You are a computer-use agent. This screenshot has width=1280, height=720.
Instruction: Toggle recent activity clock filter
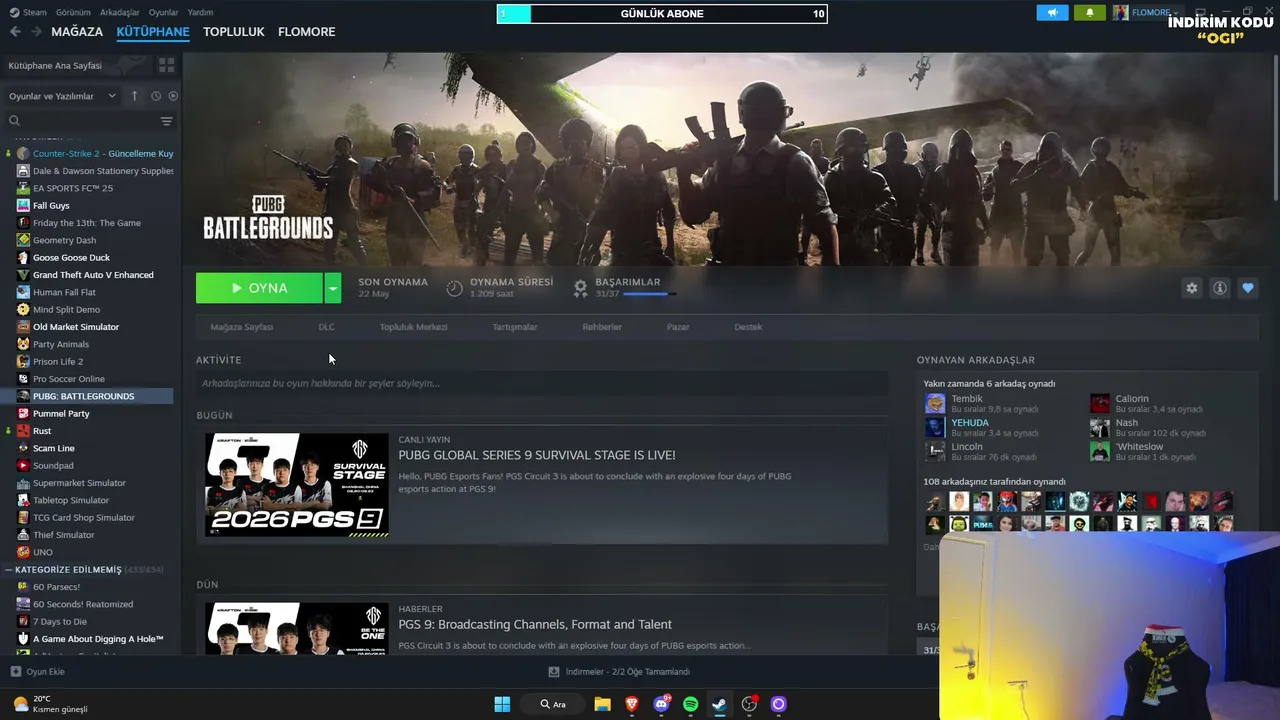click(156, 96)
